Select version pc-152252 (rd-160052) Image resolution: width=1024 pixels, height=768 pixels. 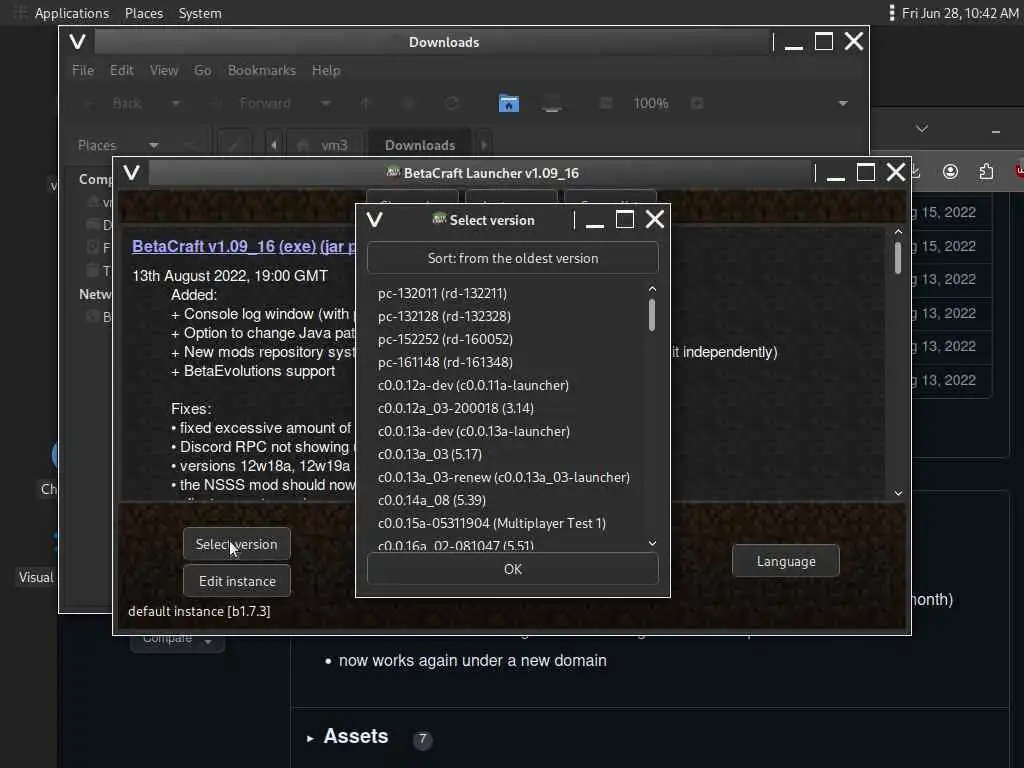click(445, 339)
